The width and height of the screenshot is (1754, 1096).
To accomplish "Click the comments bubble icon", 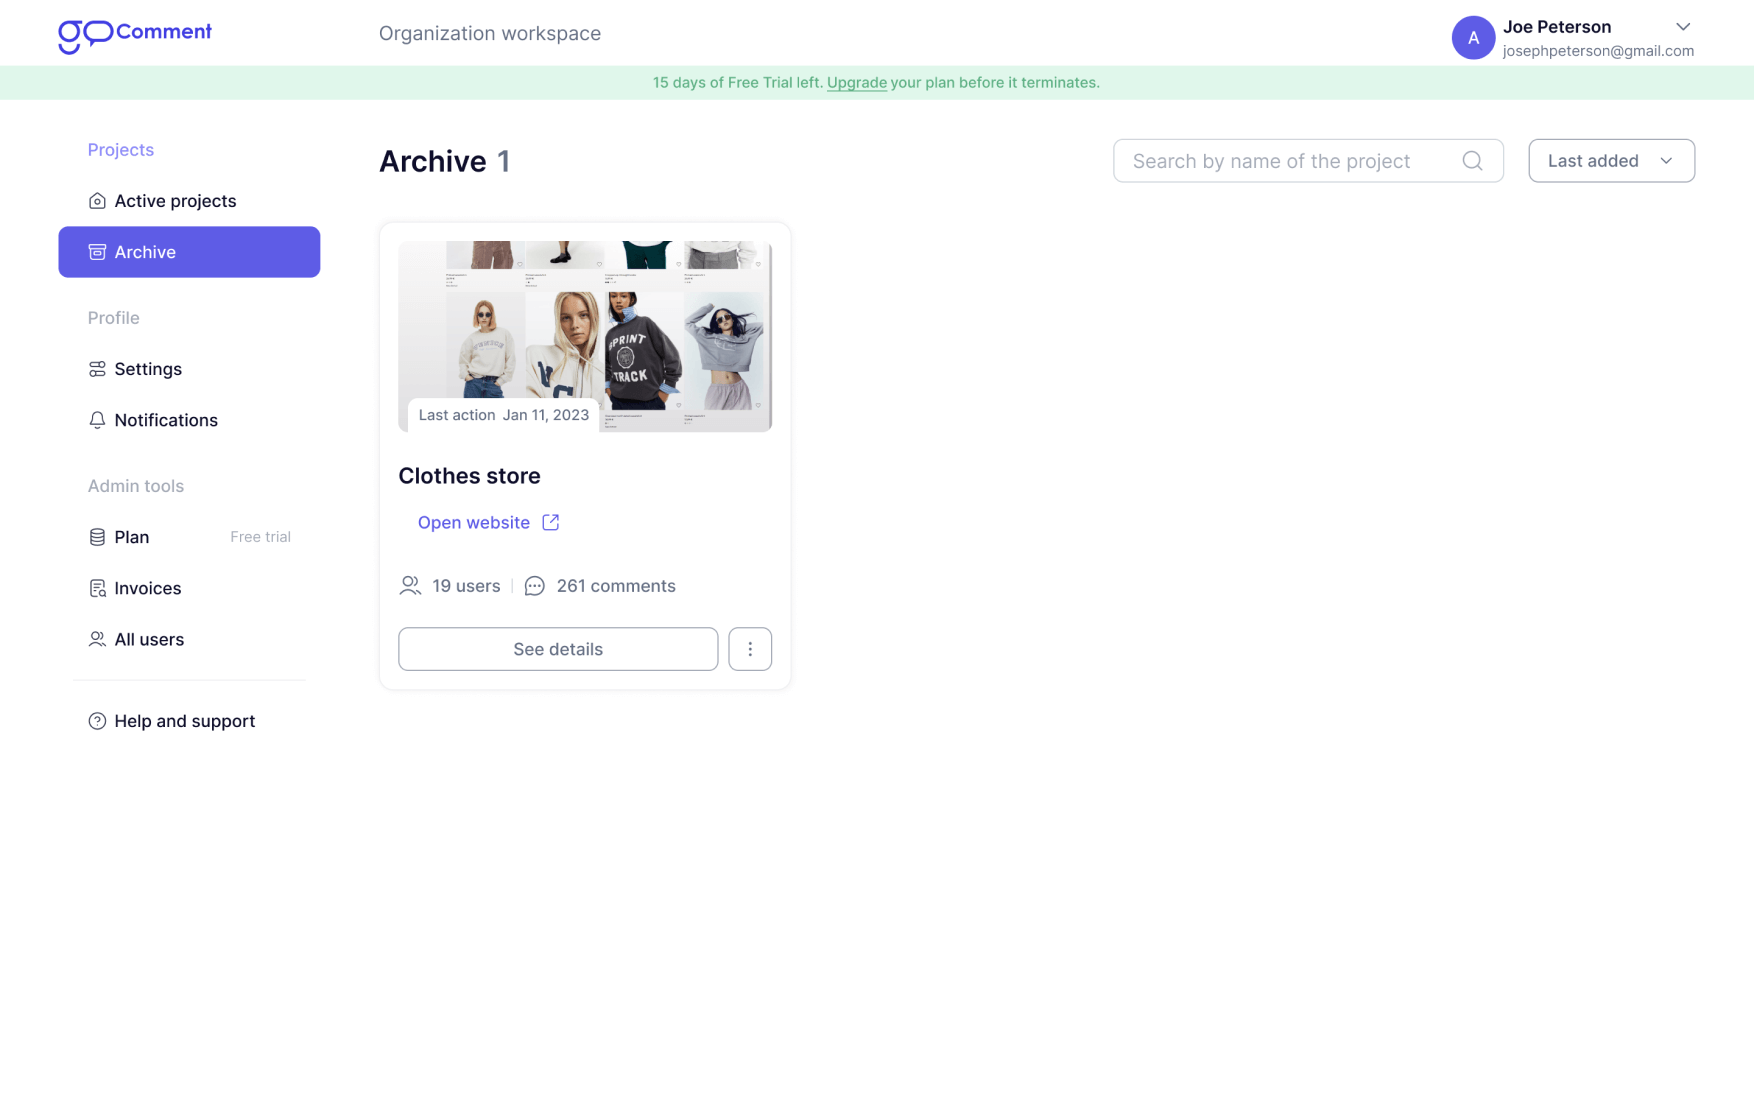I will point(535,586).
